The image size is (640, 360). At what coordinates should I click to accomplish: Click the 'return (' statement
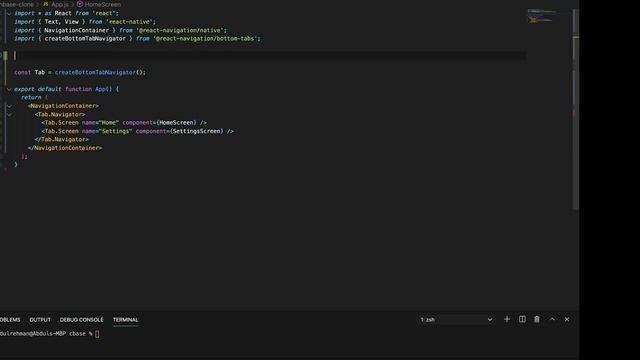[34, 97]
